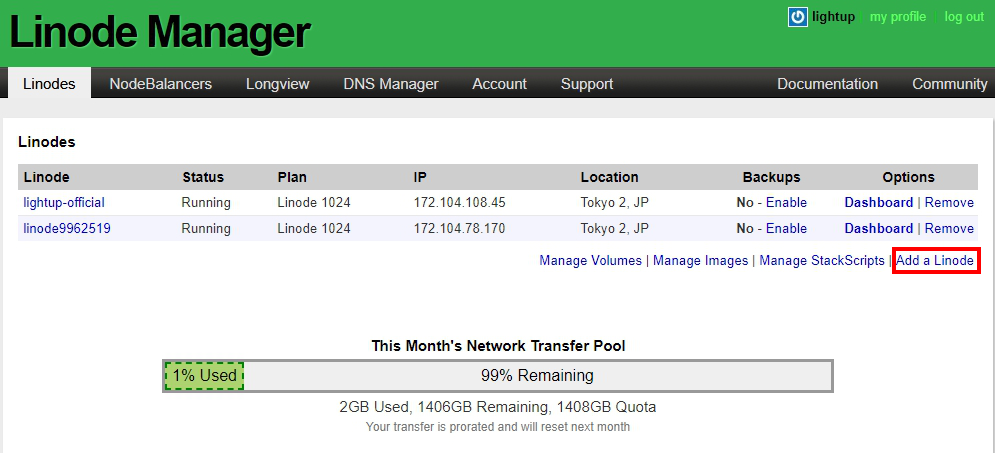Image resolution: width=995 pixels, height=453 pixels.
Task: Click Tokyo 2, JP location for lightup-official
Action: point(615,202)
